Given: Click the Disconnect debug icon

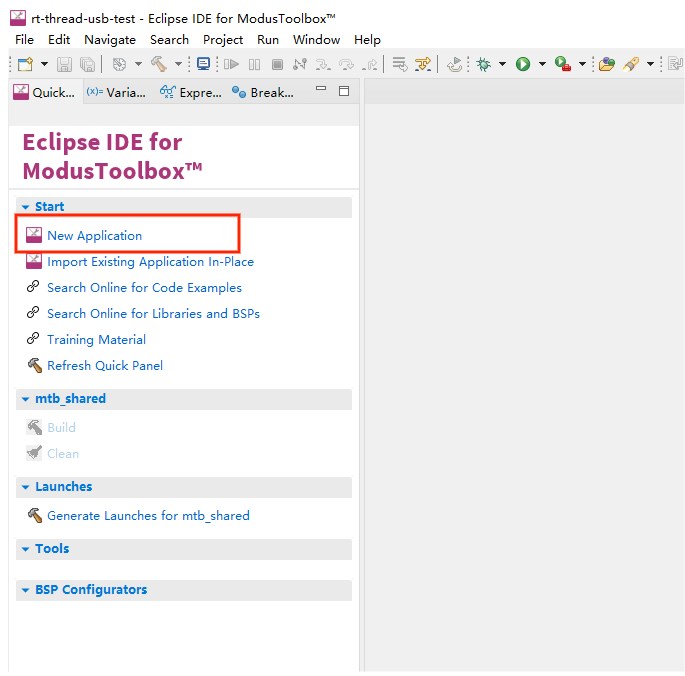Looking at the screenshot, I should coord(300,64).
